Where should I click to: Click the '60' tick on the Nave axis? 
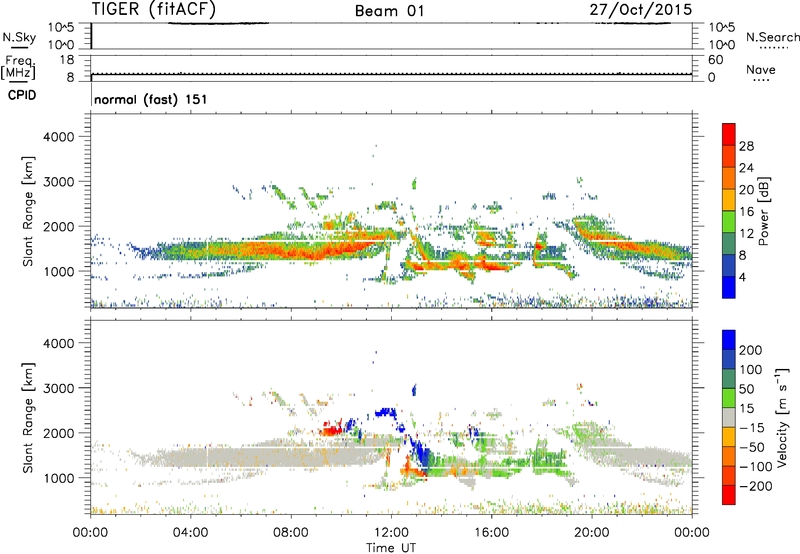715,60
